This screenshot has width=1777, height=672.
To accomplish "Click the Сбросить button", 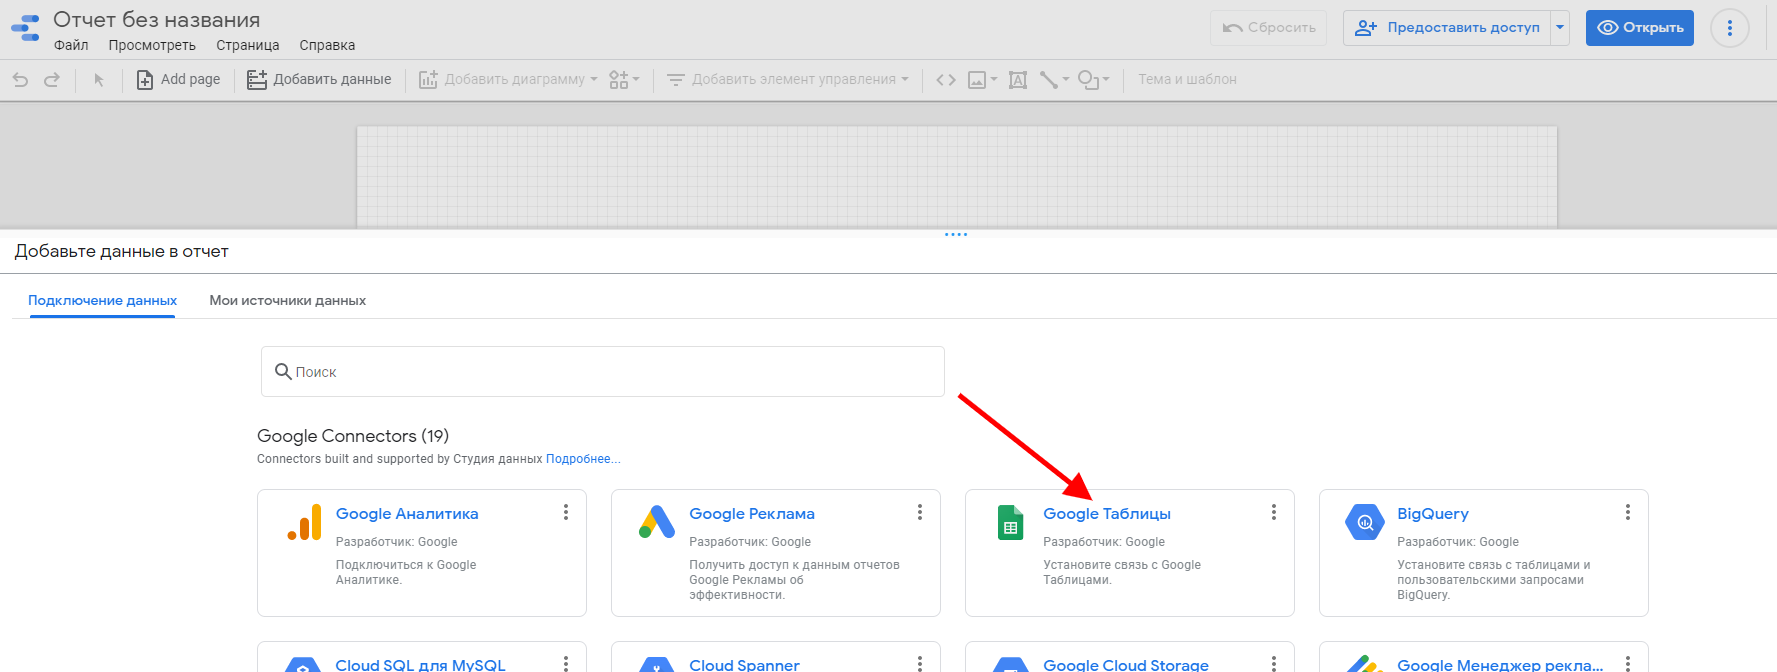I will coord(1268,28).
